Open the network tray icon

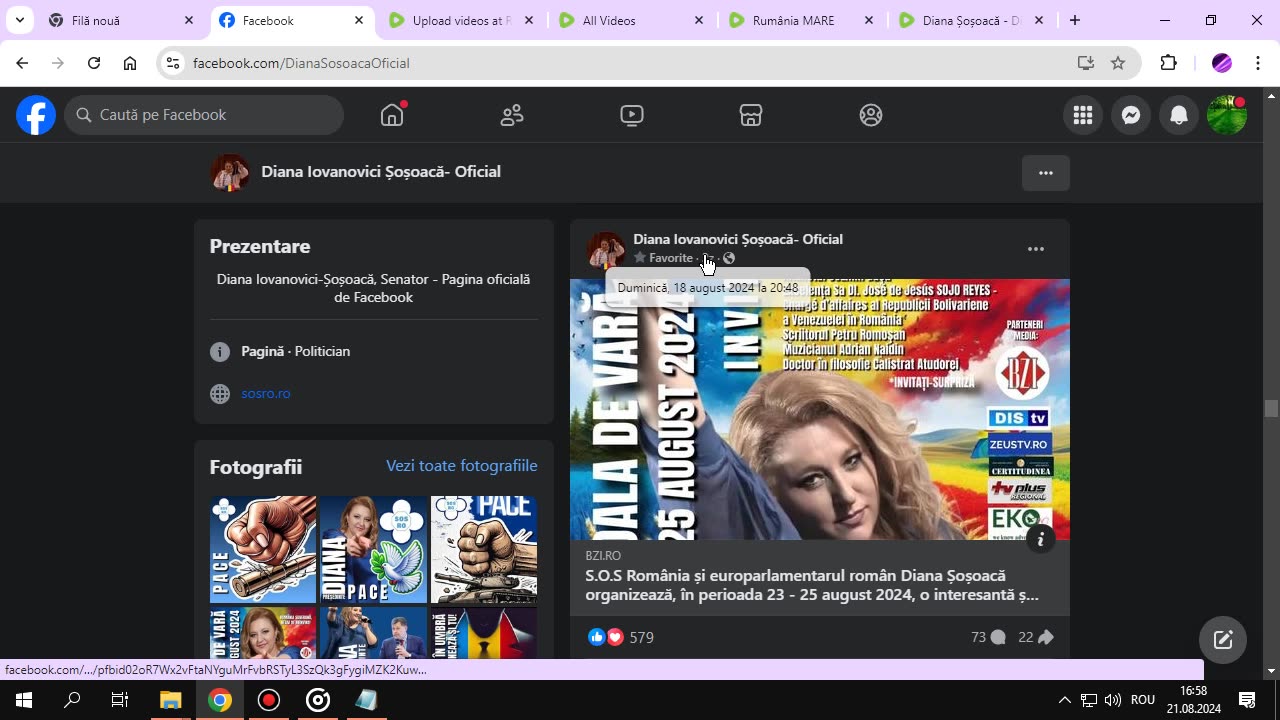click(x=1089, y=700)
